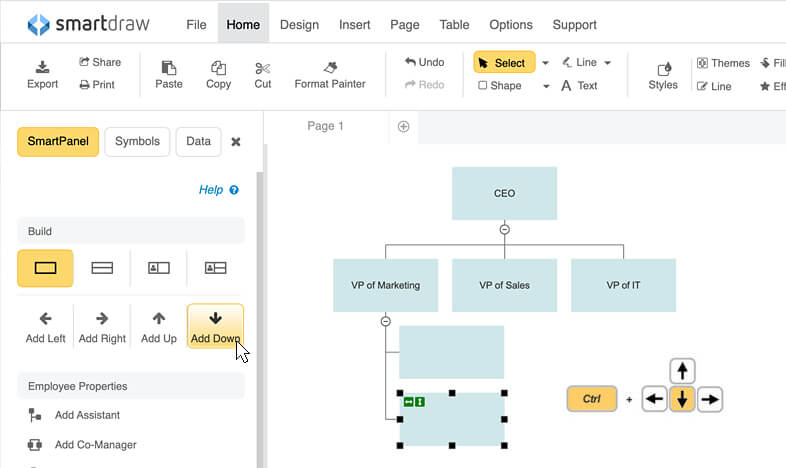Click the Employee Properties section header
The height and width of the screenshot is (468, 786).
(x=131, y=386)
